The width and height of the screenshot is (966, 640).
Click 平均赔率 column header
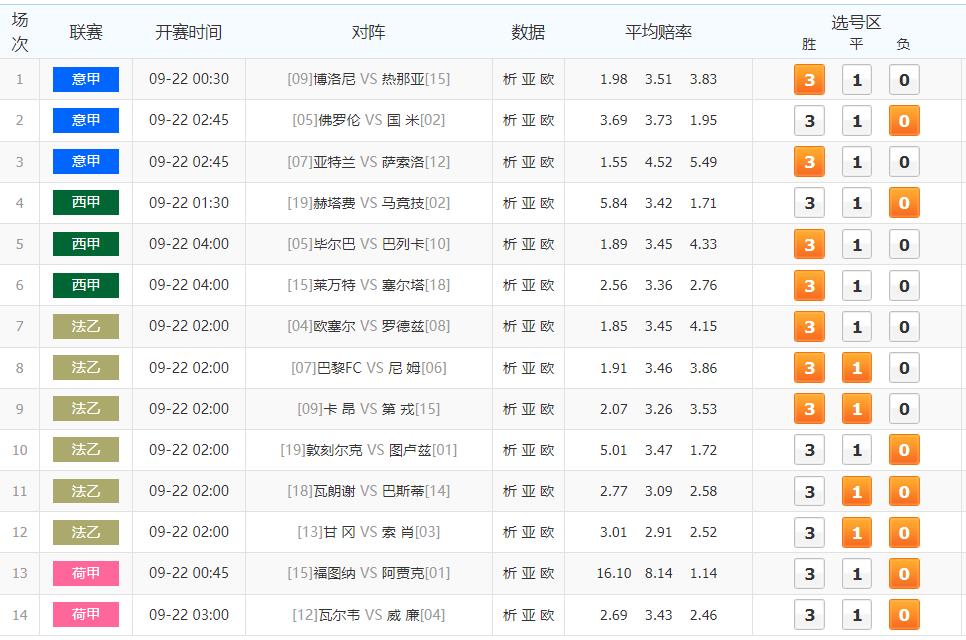tap(658, 32)
